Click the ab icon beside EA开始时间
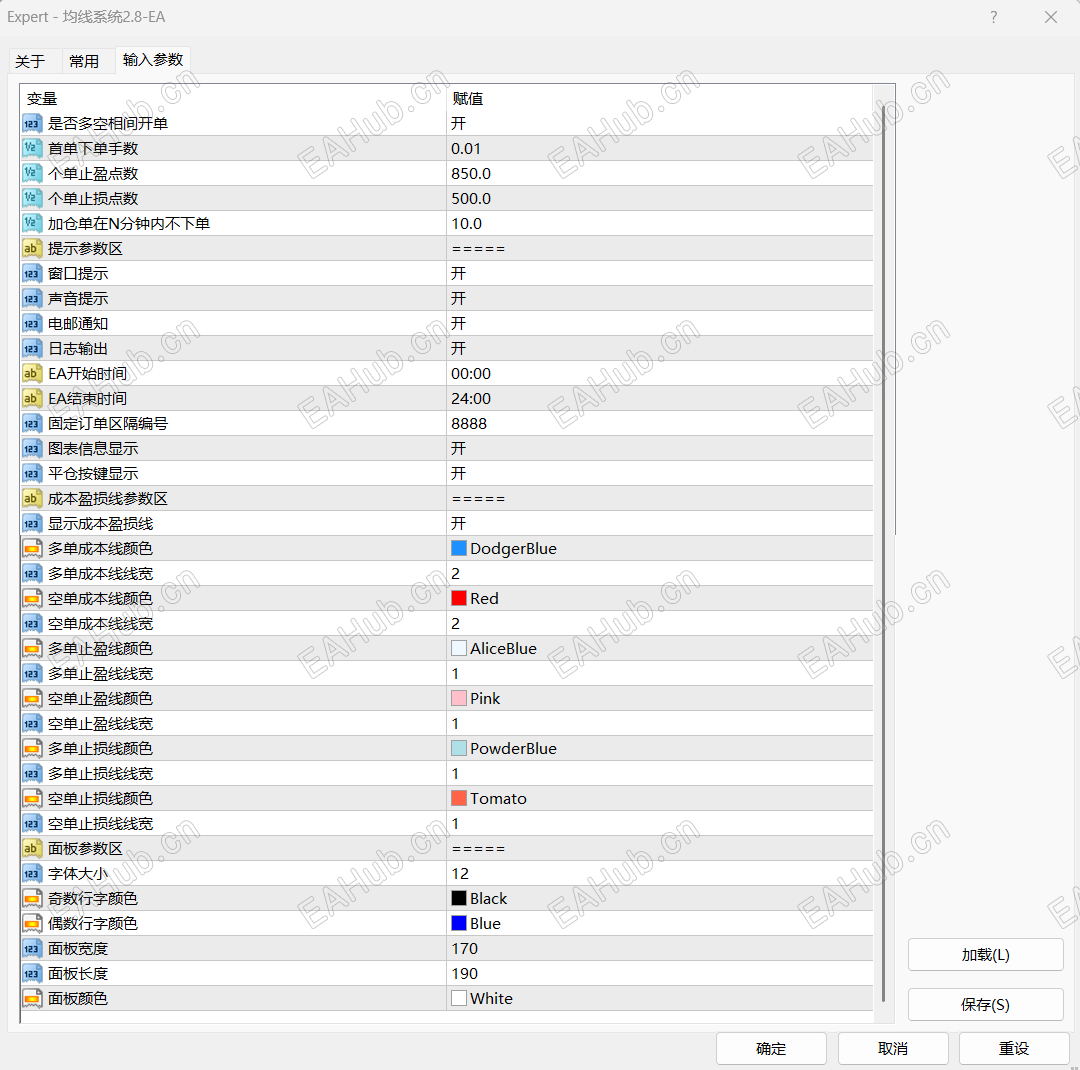This screenshot has width=1080, height=1070. click(31, 373)
